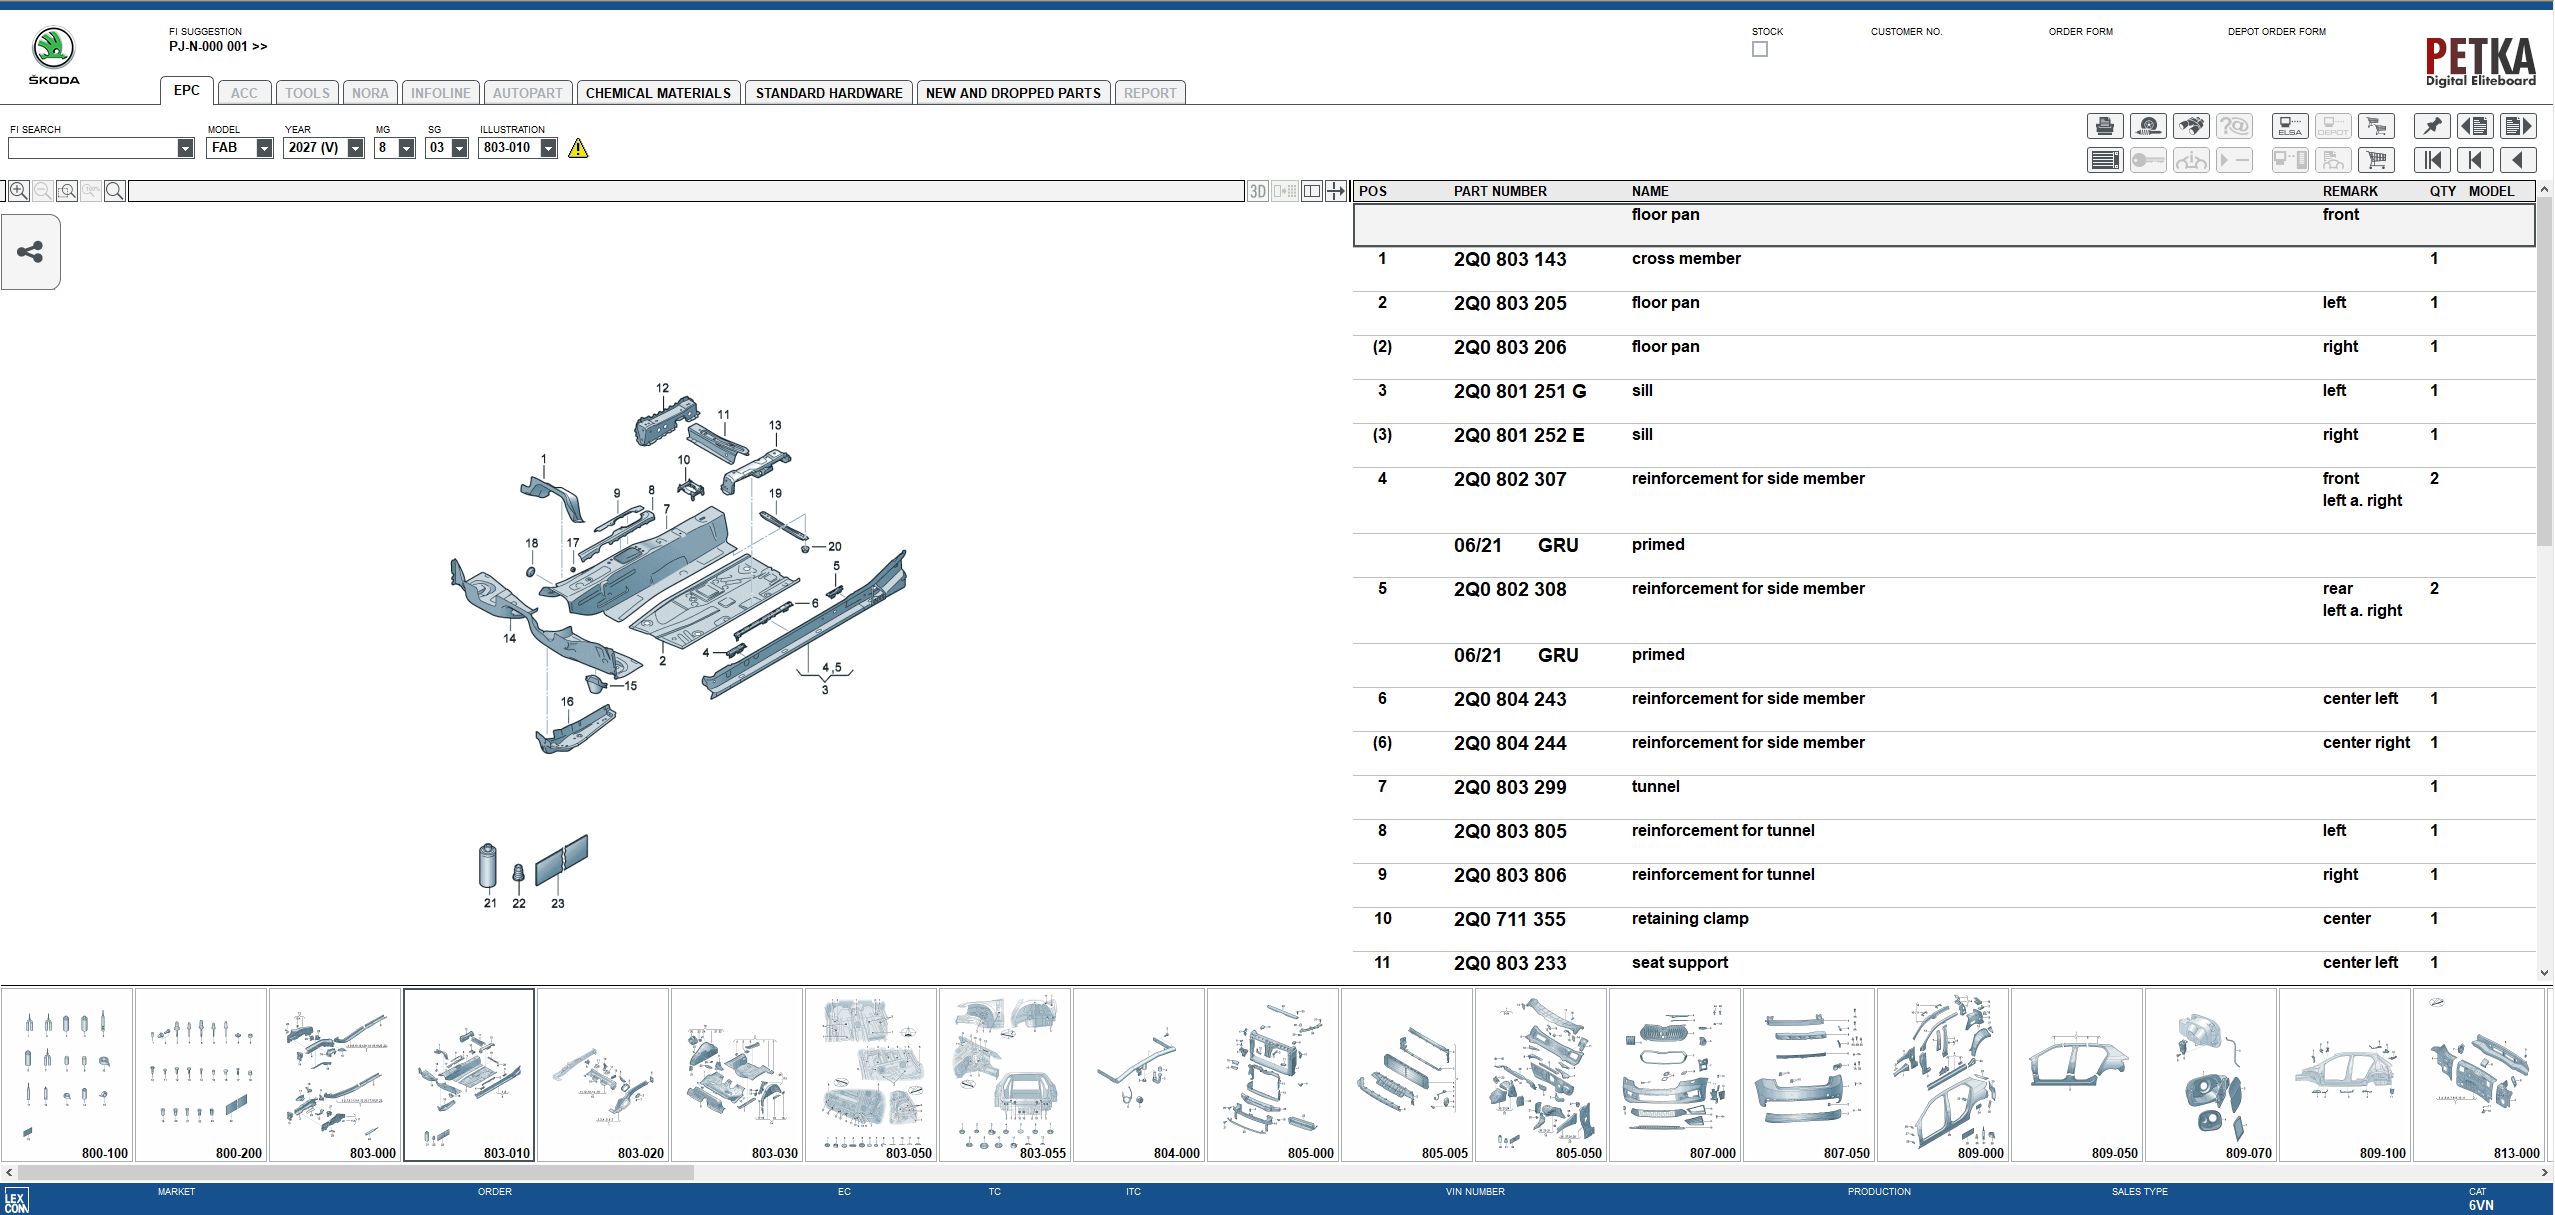Open the binoculars search tool
Screen dimensions: 2555x1215
coord(2190,126)
